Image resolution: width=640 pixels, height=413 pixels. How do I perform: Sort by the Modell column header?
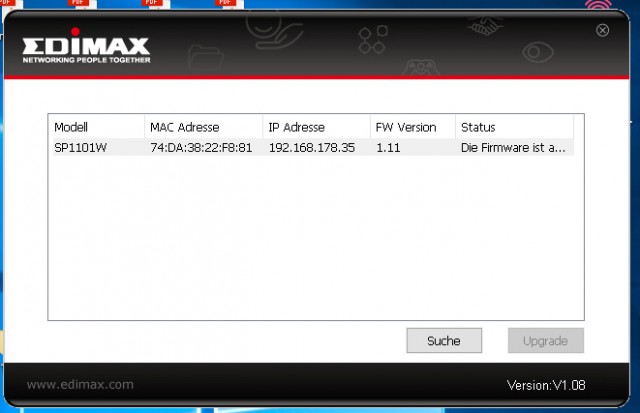tap(97, 127)
